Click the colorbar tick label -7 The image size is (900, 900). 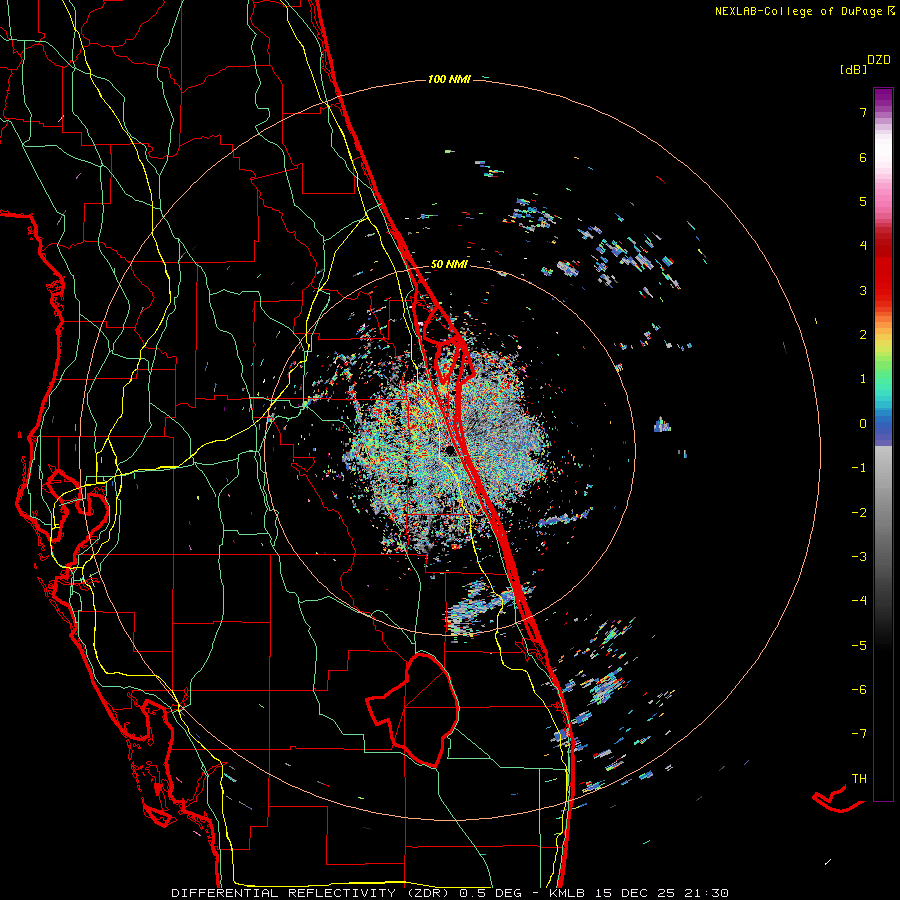(x=859, y=734)
